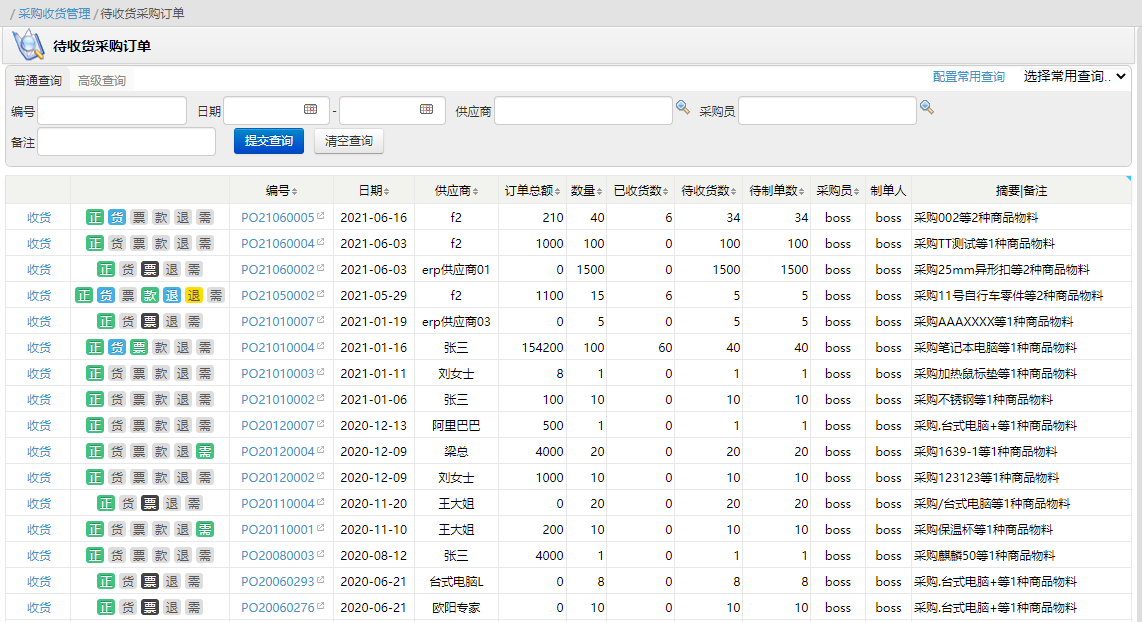Open purchase order PO20060293

[277, 581]
